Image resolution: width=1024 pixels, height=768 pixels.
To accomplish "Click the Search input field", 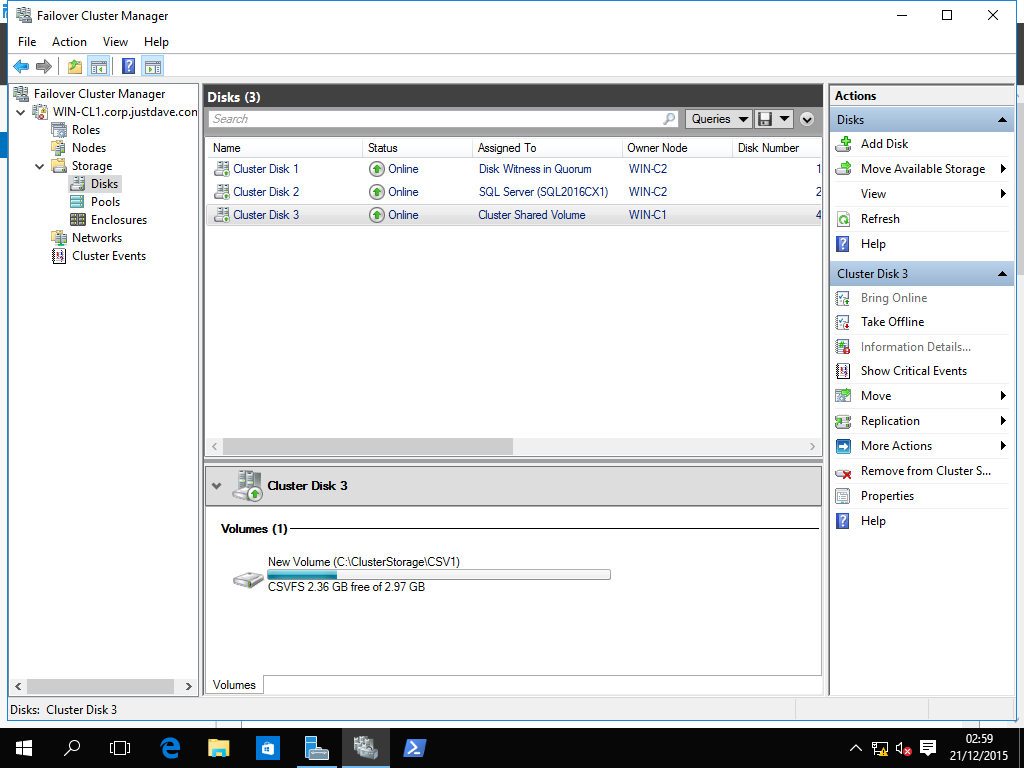I will (x=435, y=119).
